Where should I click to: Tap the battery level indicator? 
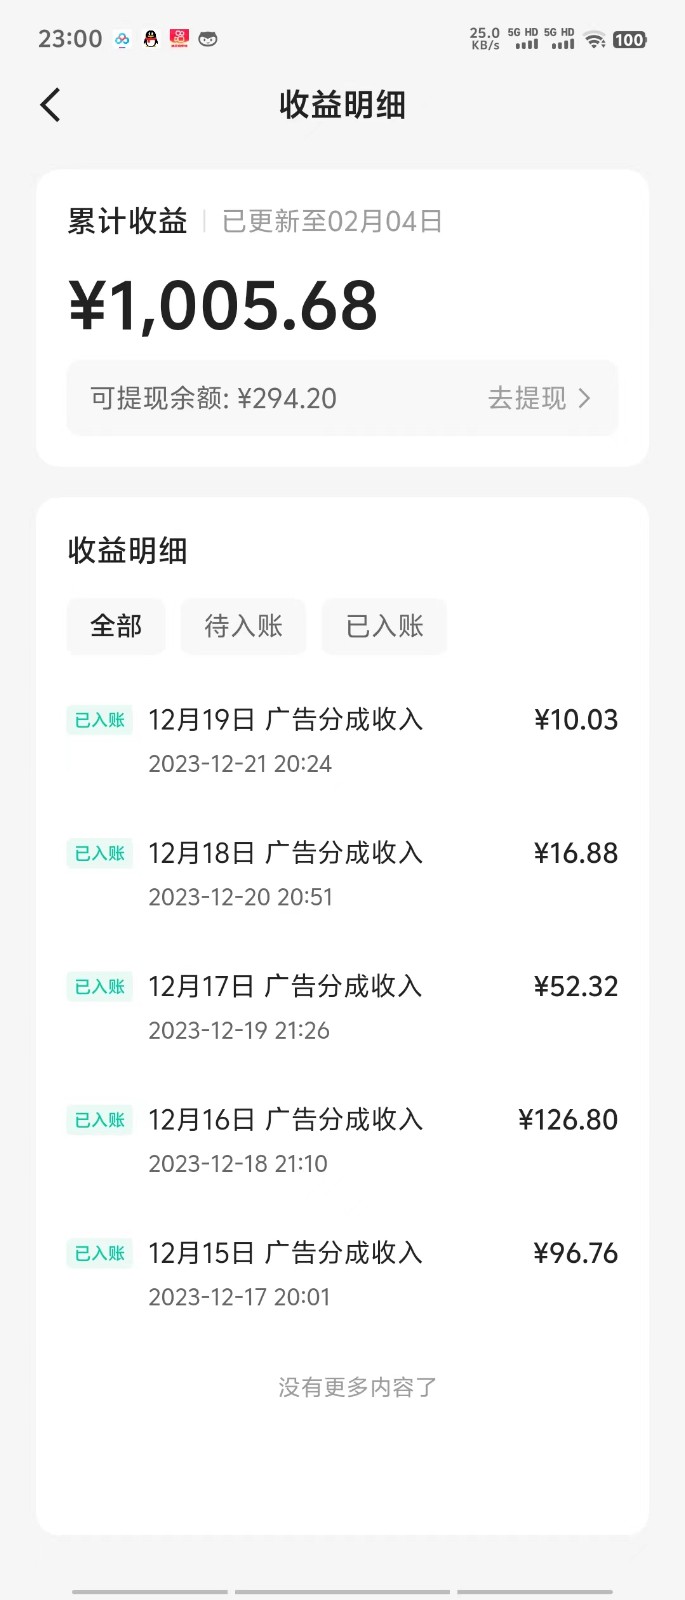tap(629, 40)
